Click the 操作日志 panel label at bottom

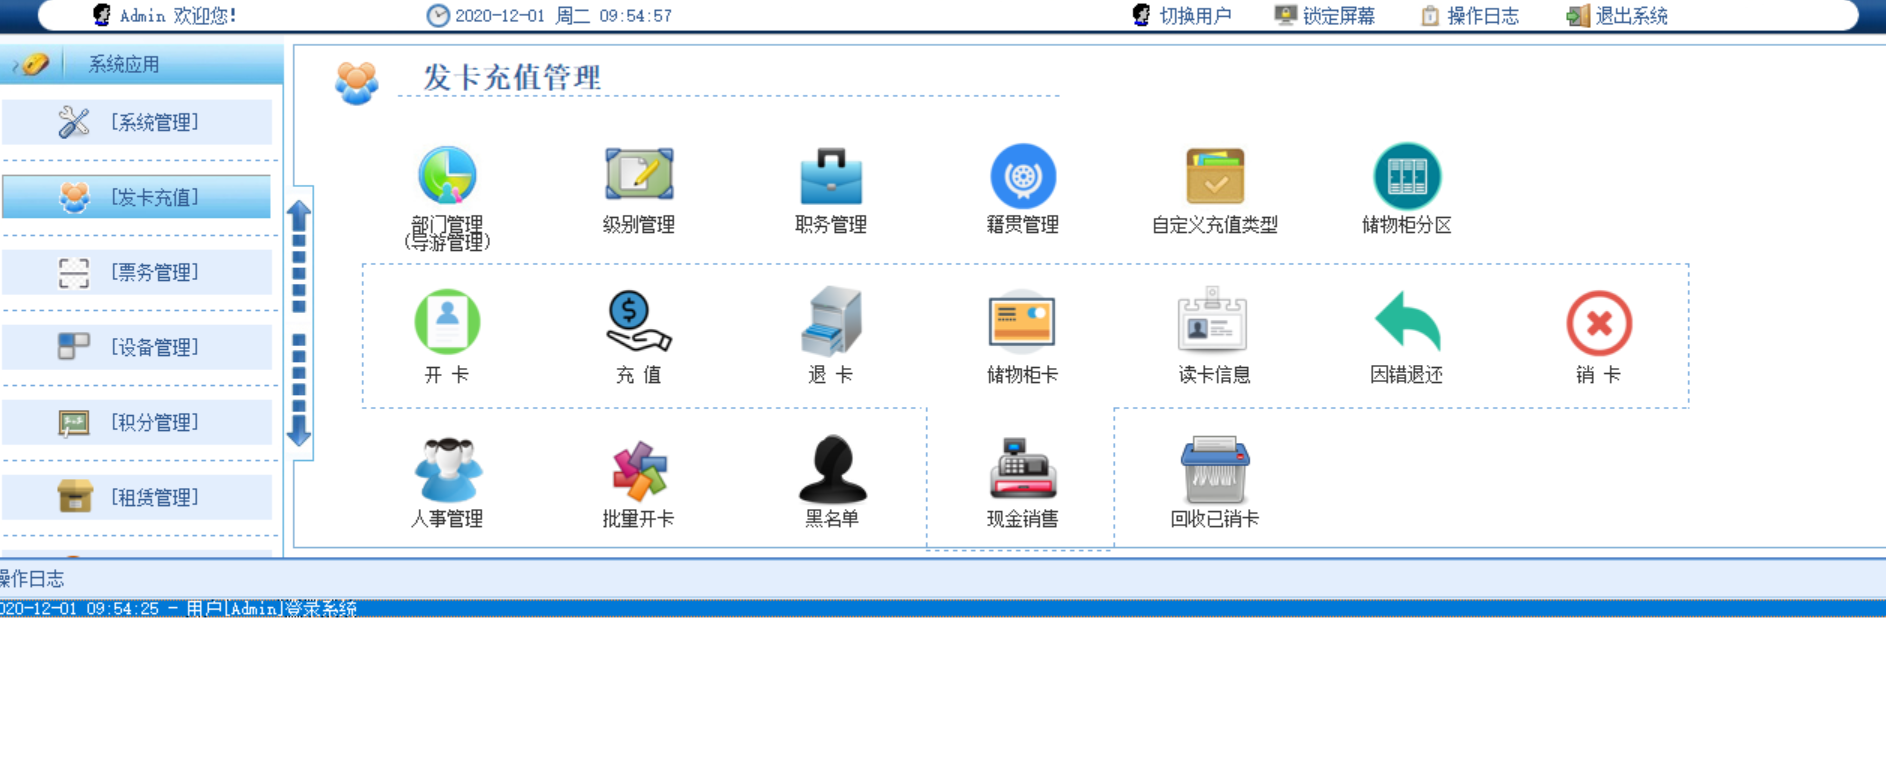click(32, 578)
